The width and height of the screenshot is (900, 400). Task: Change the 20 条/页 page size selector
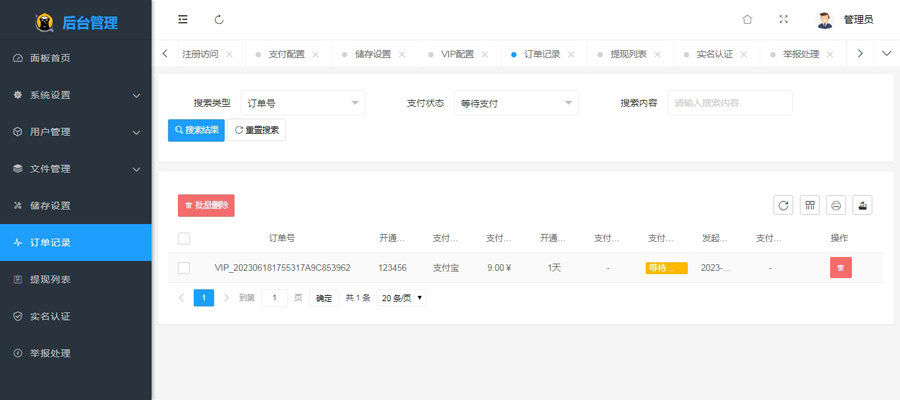click(401, 298)
